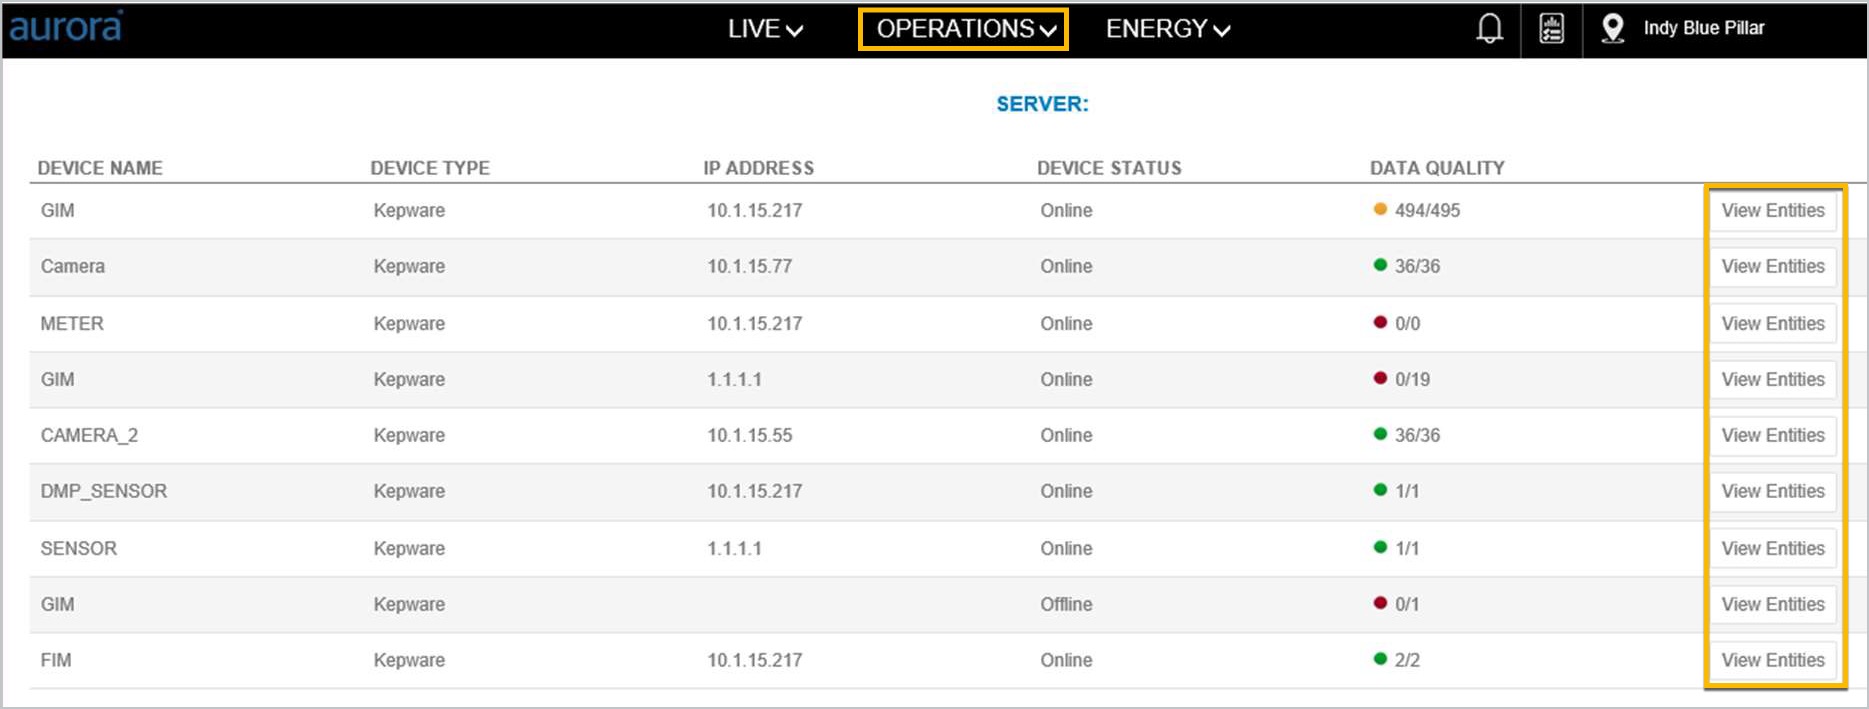Select the CAMERA_2 device name
Screen dimensions: 1869x709
(x=89, y=436)
